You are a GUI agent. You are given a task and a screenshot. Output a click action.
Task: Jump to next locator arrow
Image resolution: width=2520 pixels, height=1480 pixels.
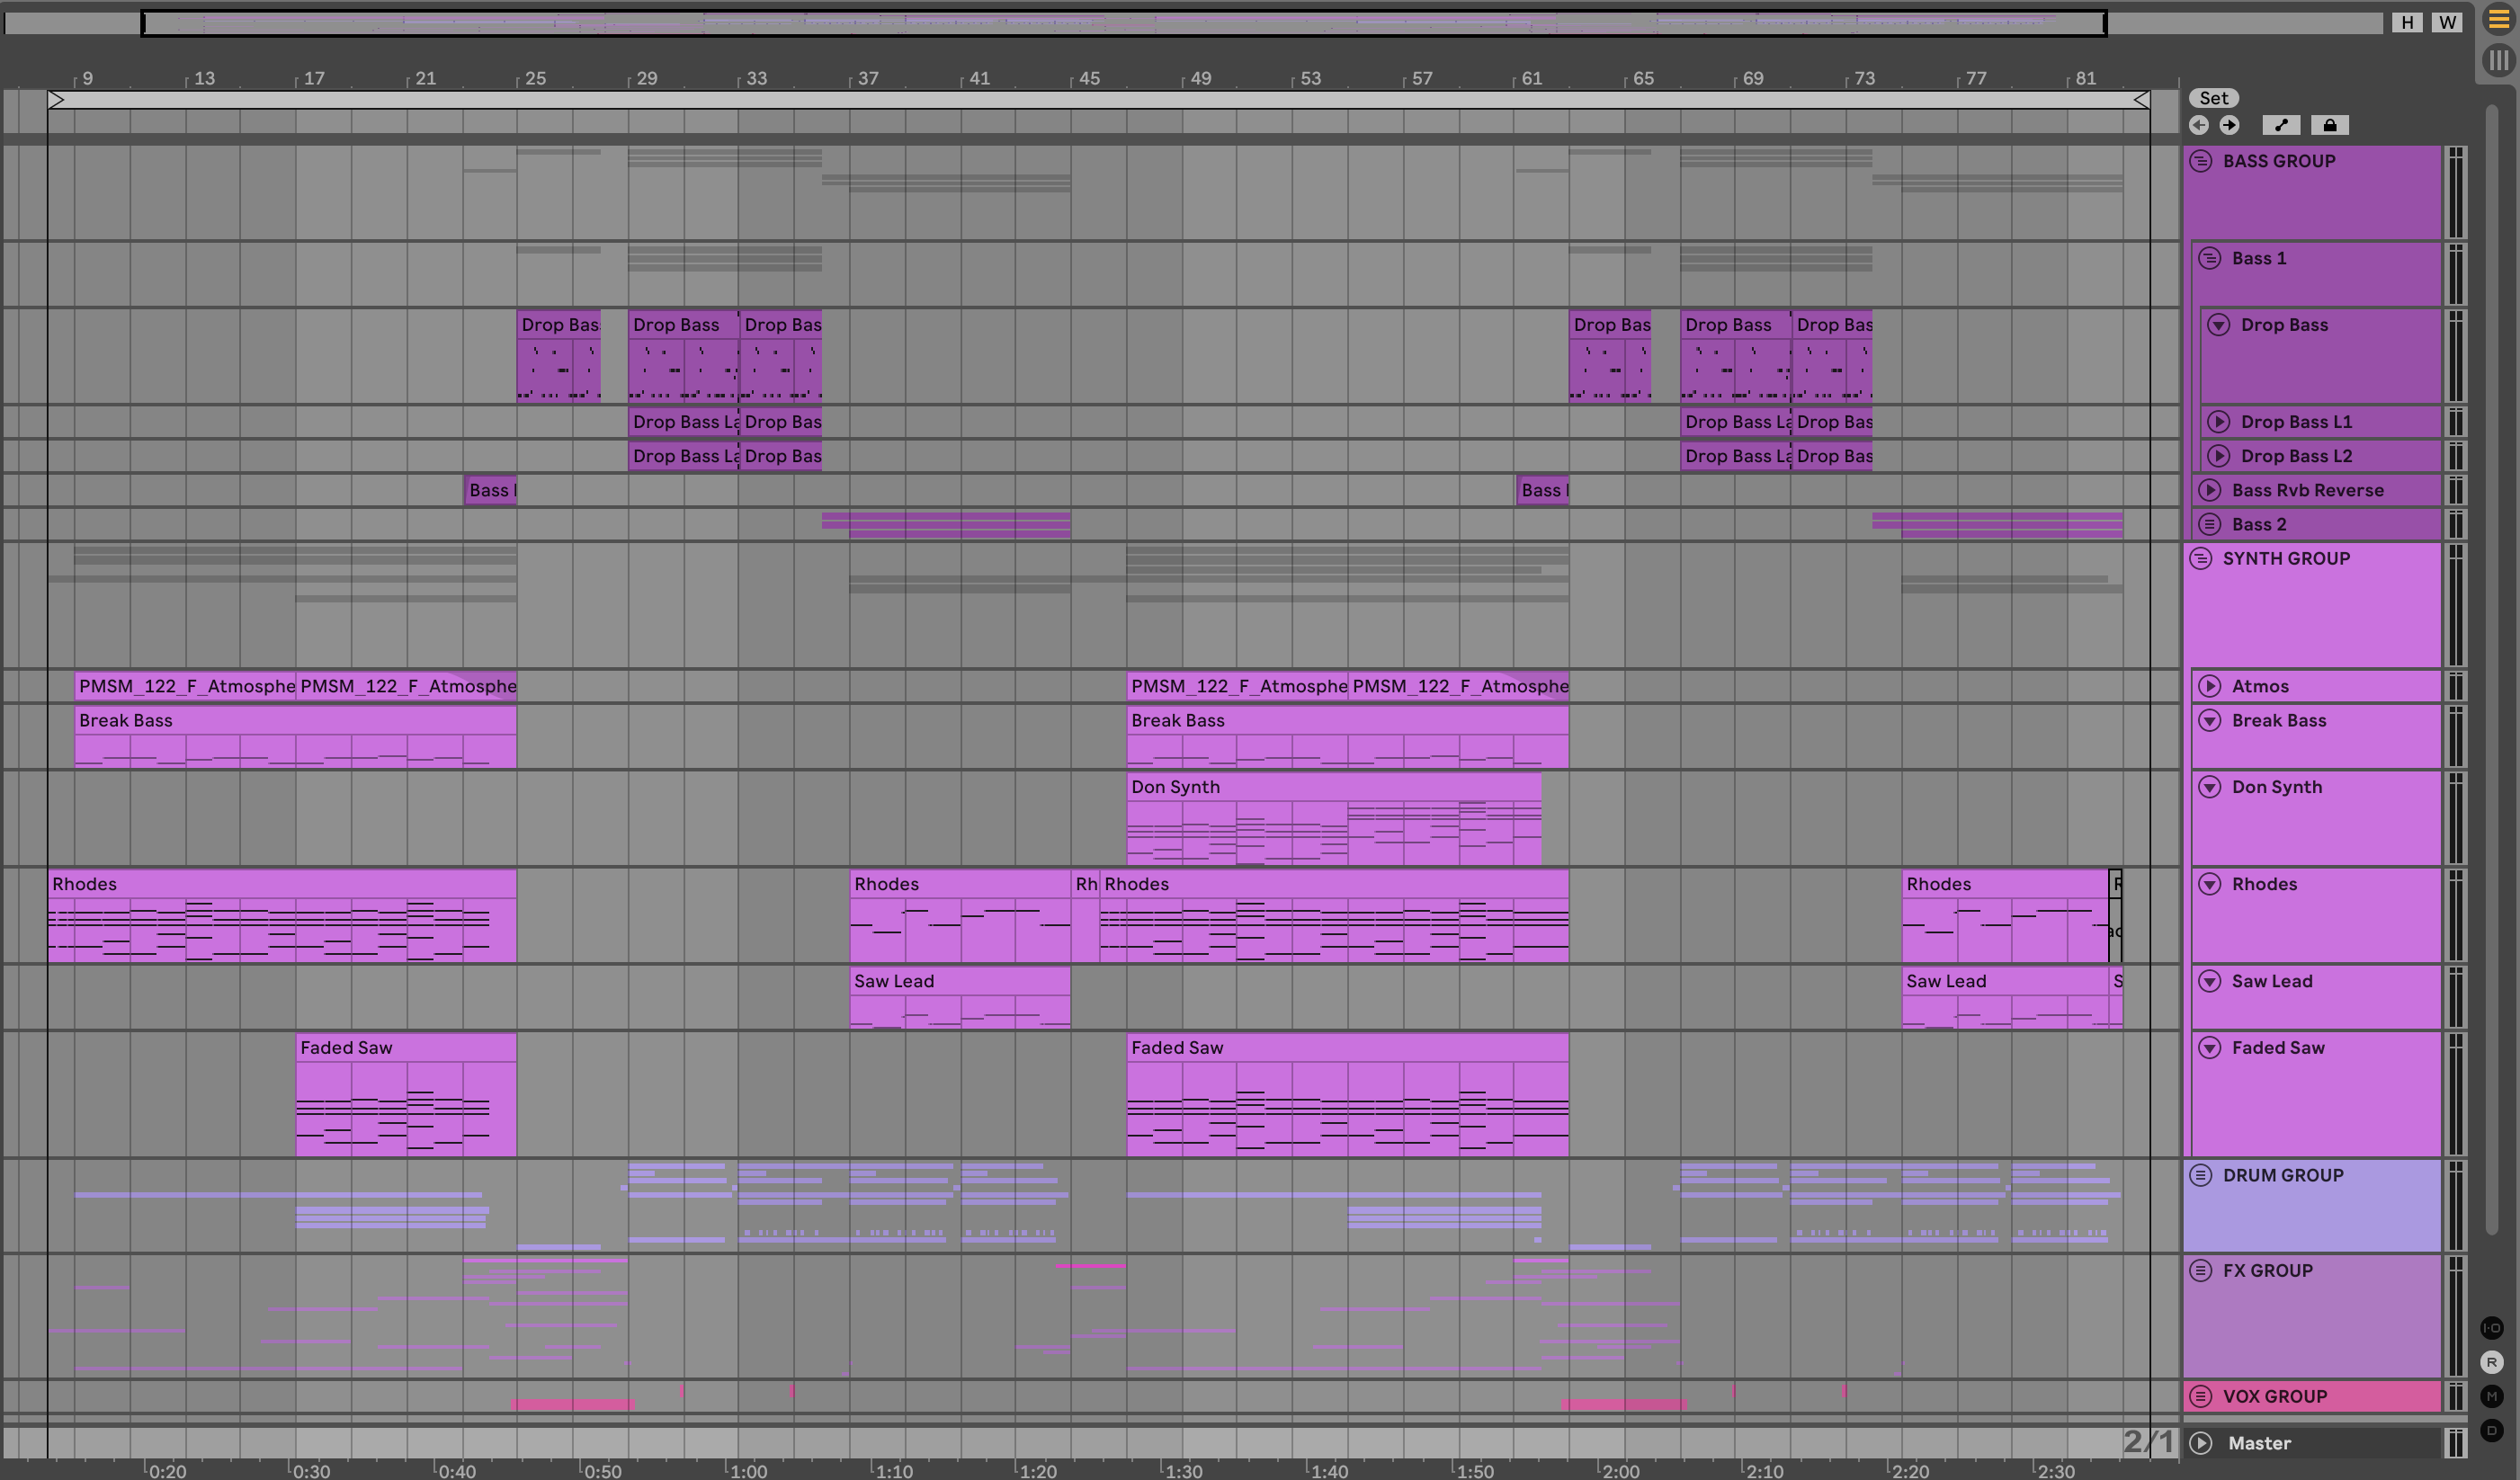[2229, 125]
